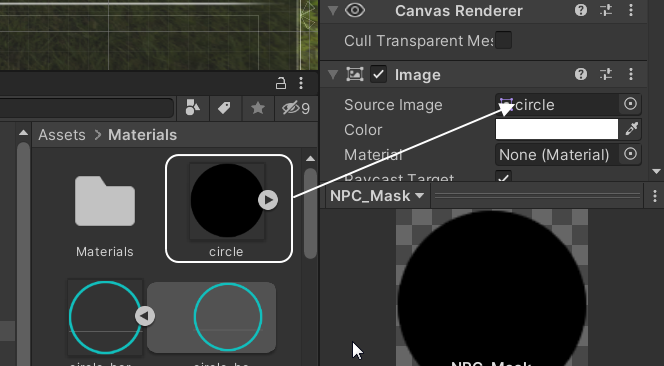The width and height of the screenshot is (664, 366).
Task: Open Source Image object picker
Action: click(630, 104)
